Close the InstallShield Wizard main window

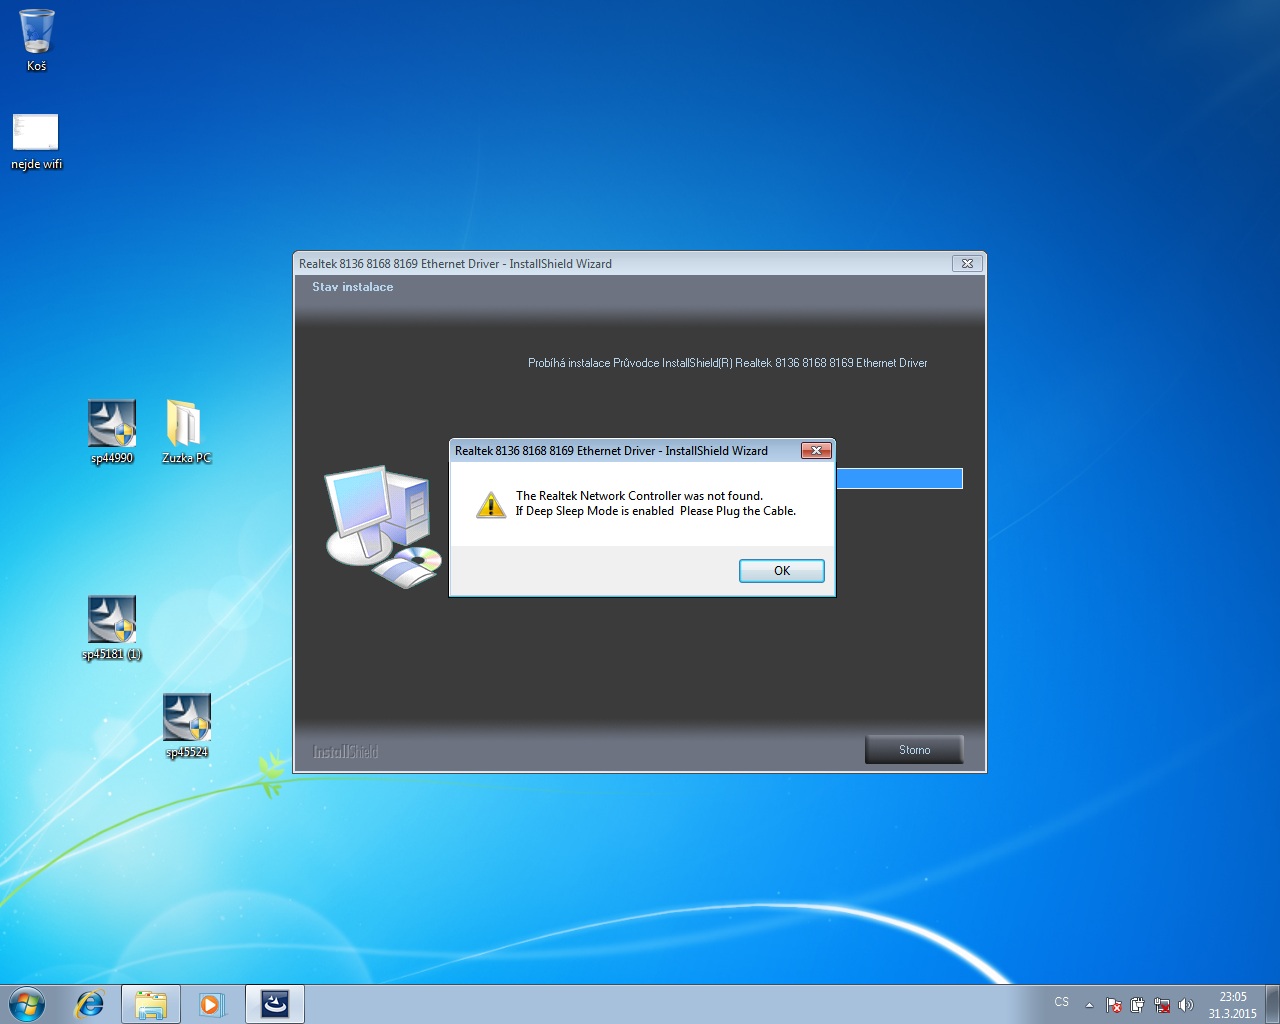[967, 264]
